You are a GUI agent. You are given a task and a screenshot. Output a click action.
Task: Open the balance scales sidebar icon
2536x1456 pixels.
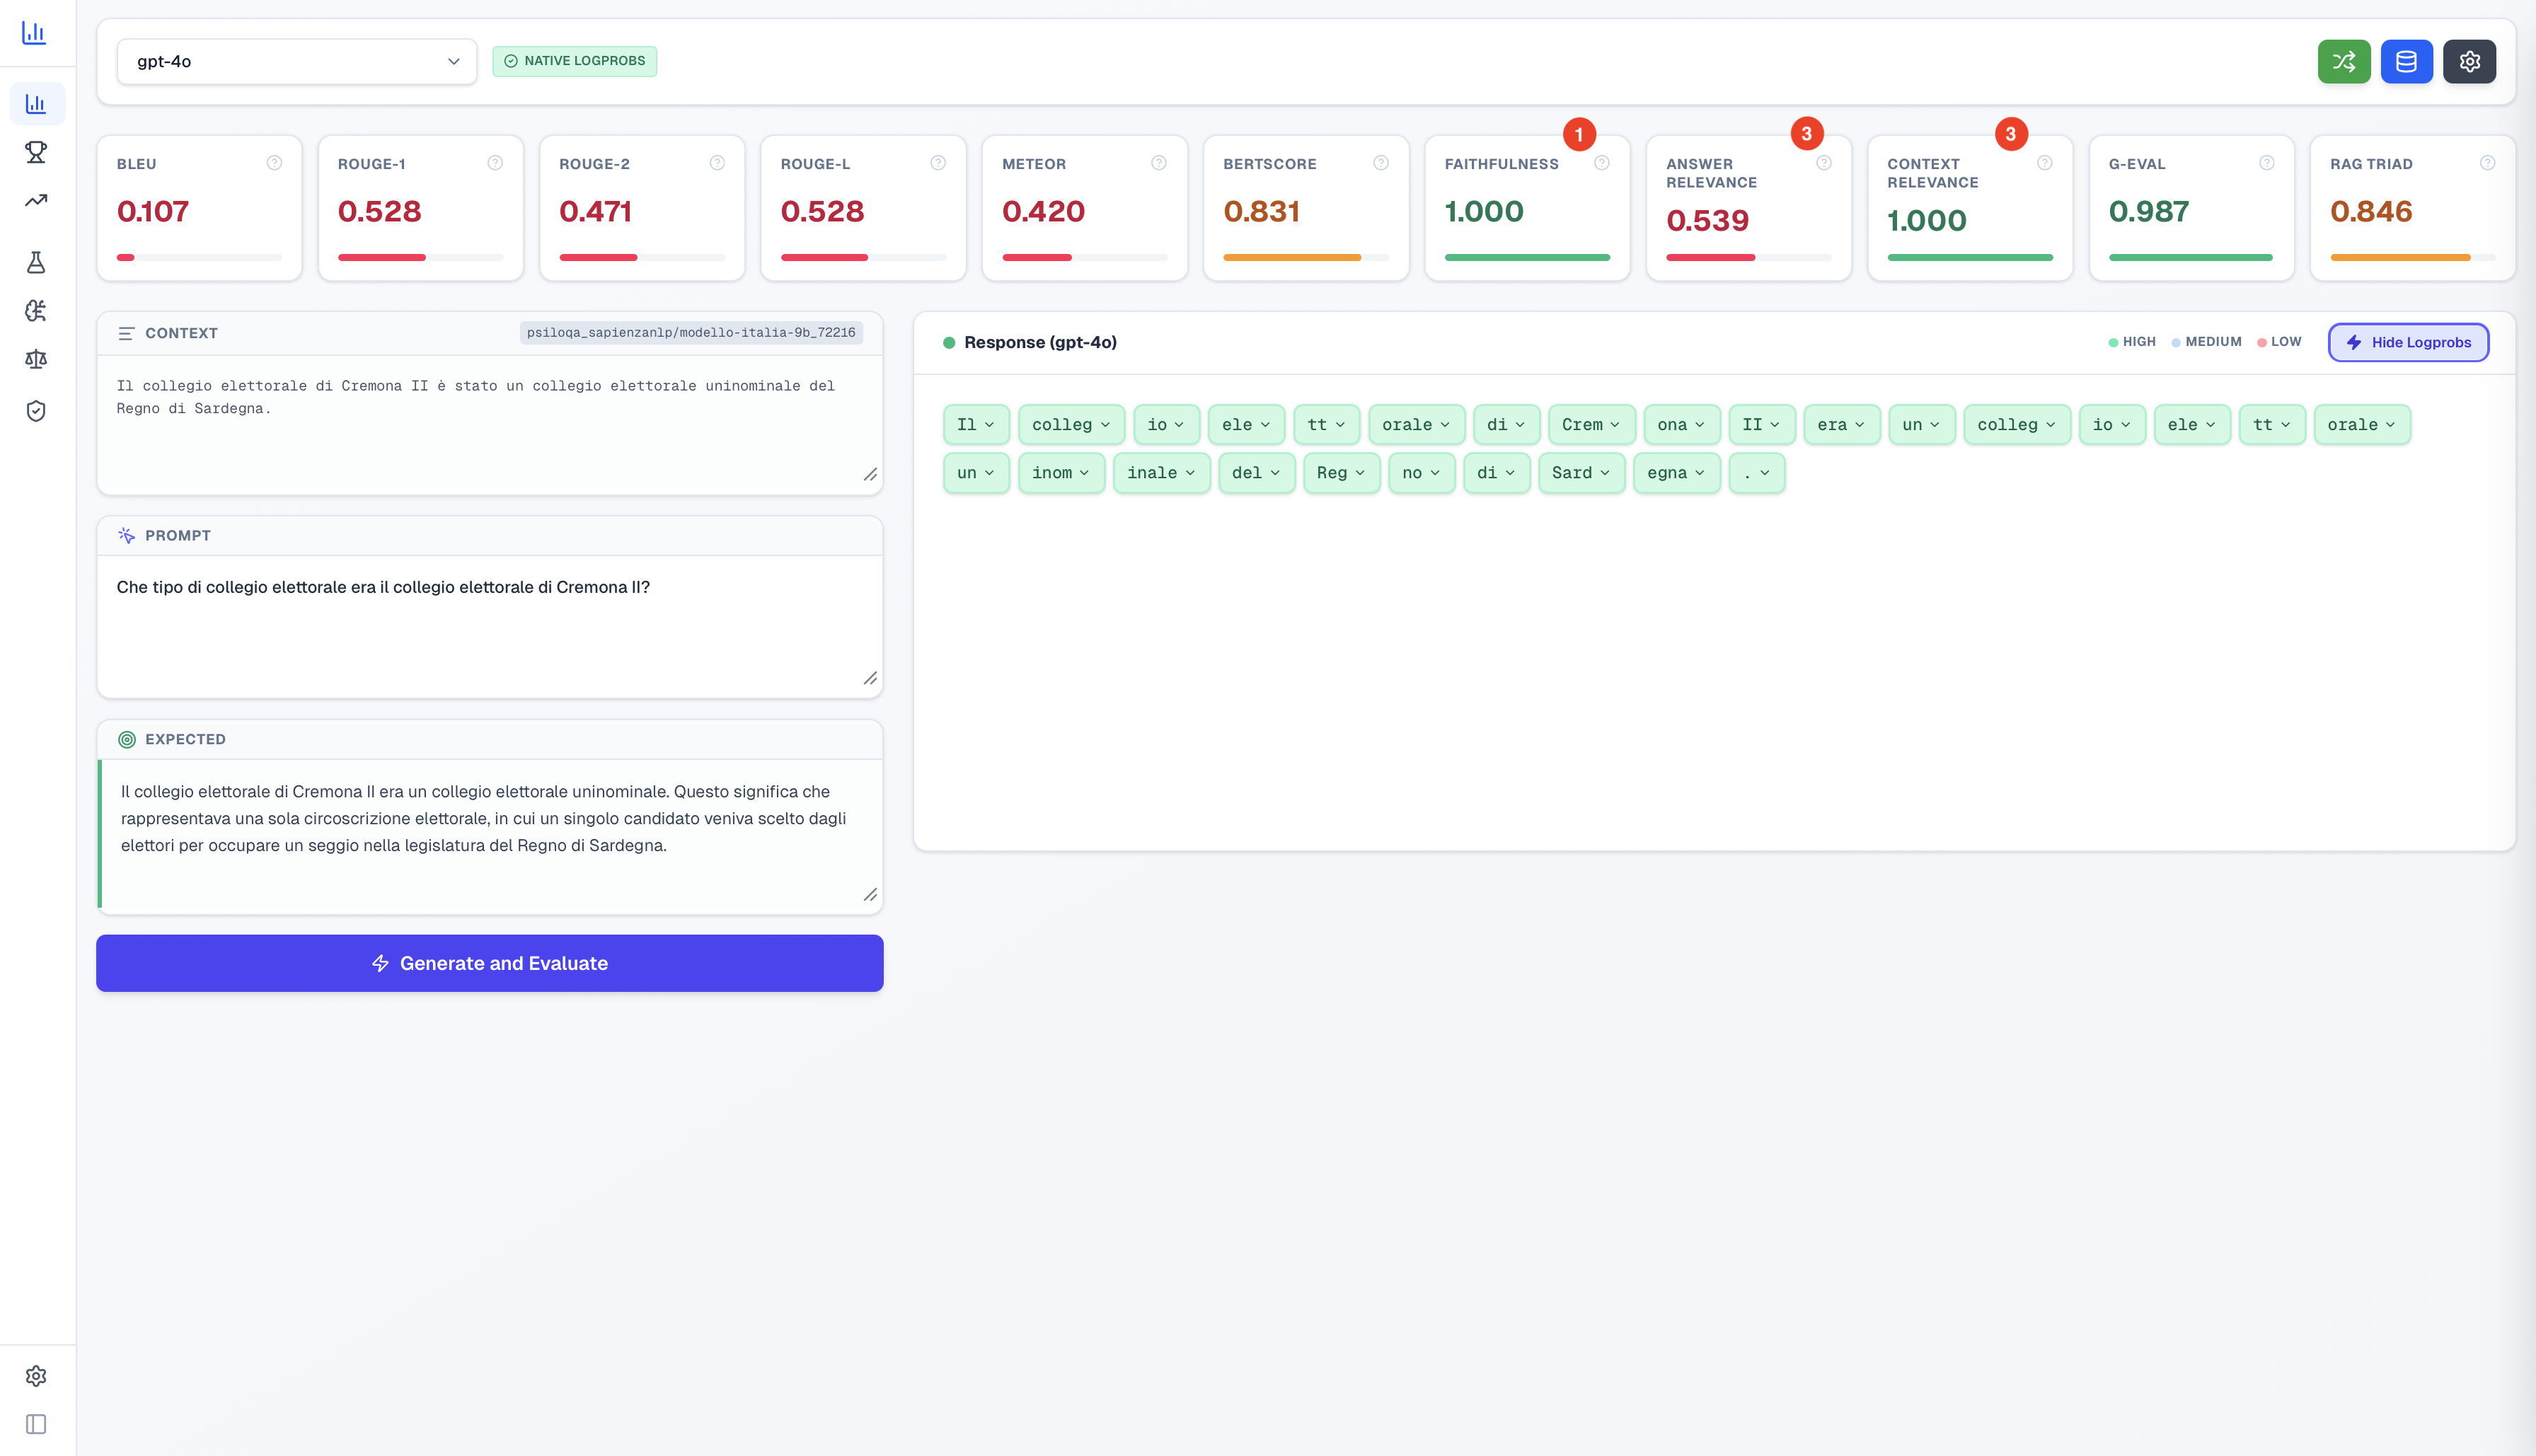tap(36, 359)
